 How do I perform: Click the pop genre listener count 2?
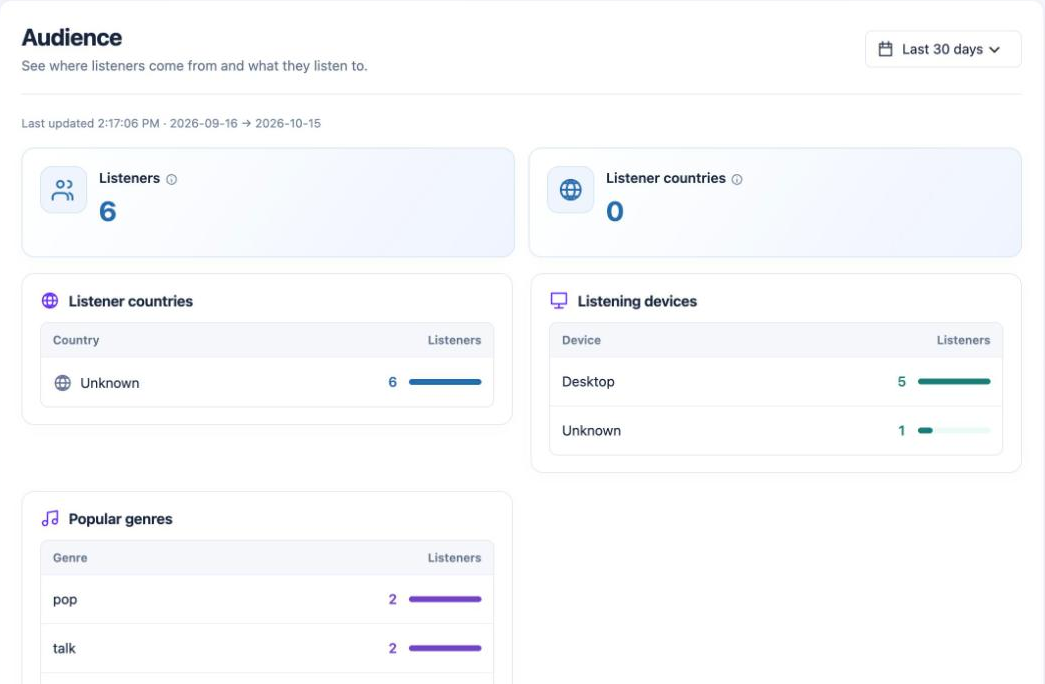[393, 599]
